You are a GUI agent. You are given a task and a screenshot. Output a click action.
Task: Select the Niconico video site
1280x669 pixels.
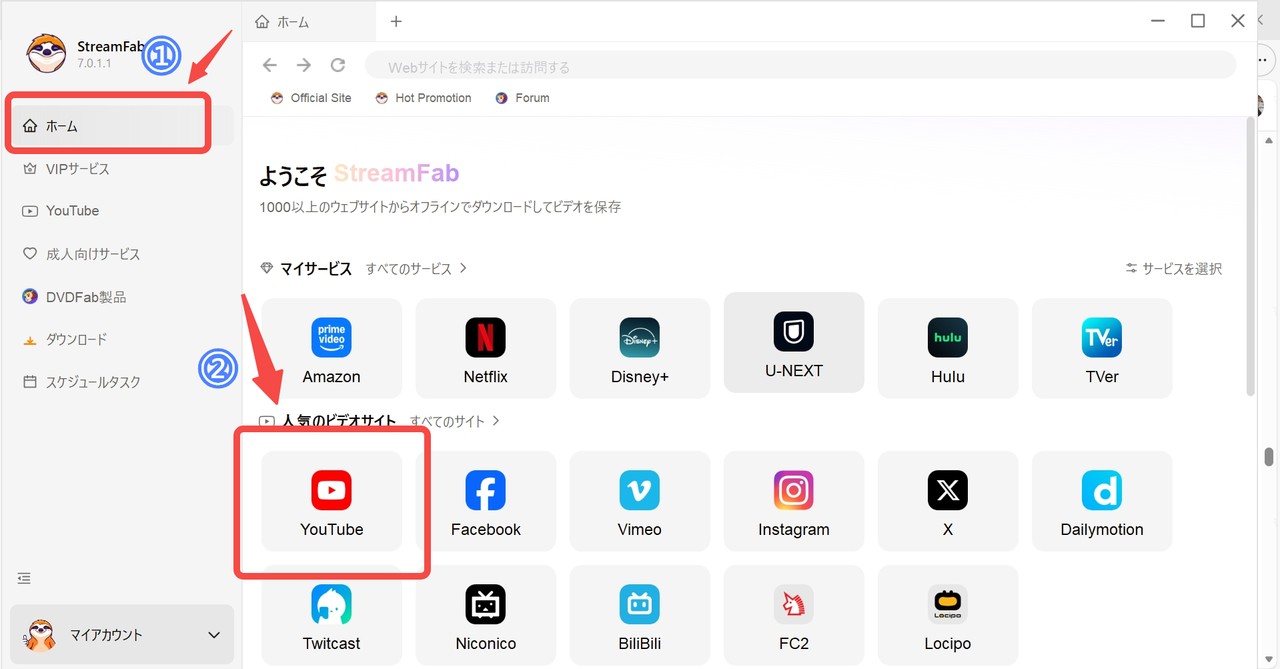485,615
